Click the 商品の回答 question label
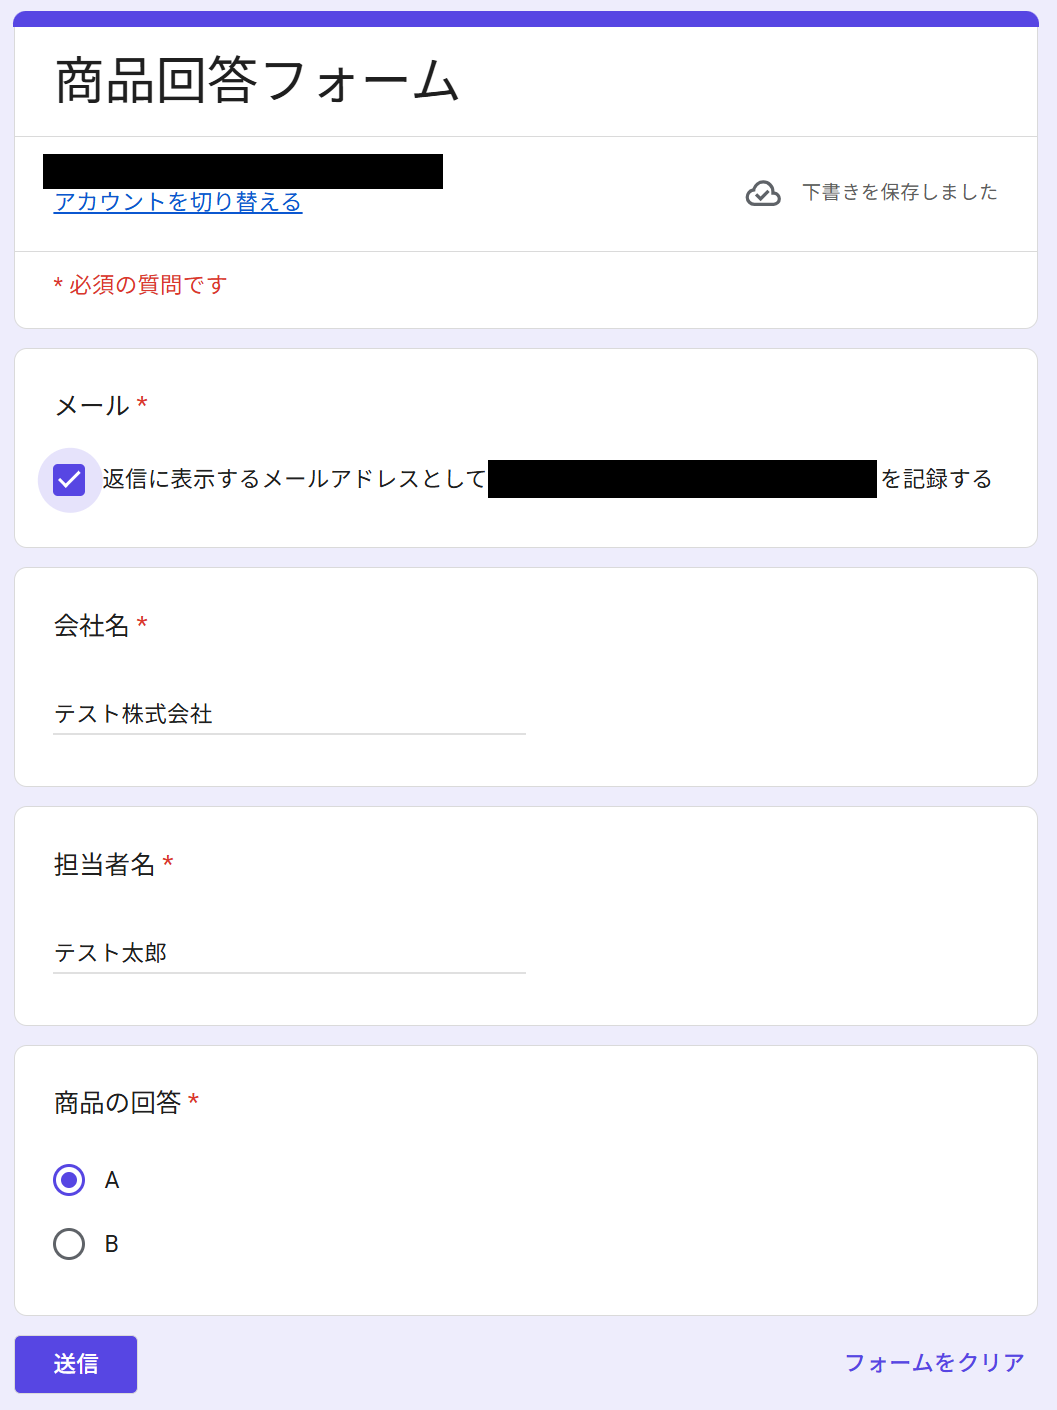This screenshot has height=1410, width=1057. pyautogui.click(x=118, y=1103)
